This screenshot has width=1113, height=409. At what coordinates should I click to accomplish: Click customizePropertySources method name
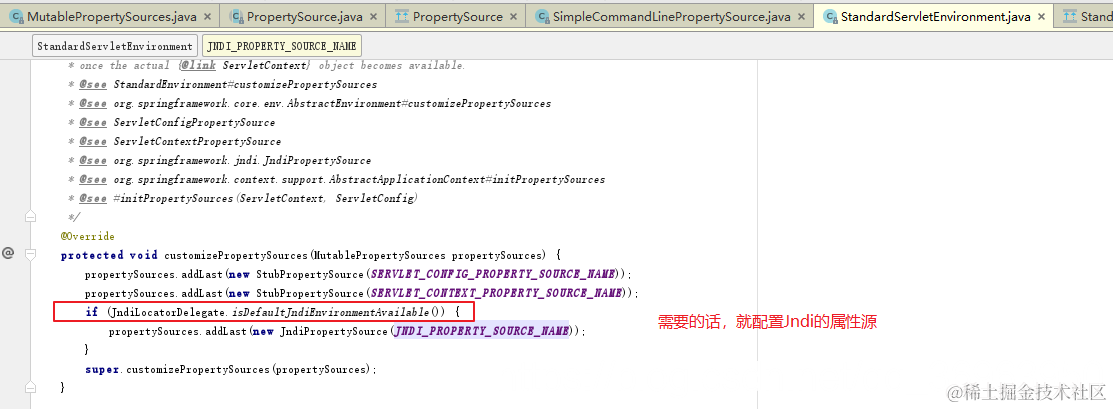(236, 255)
